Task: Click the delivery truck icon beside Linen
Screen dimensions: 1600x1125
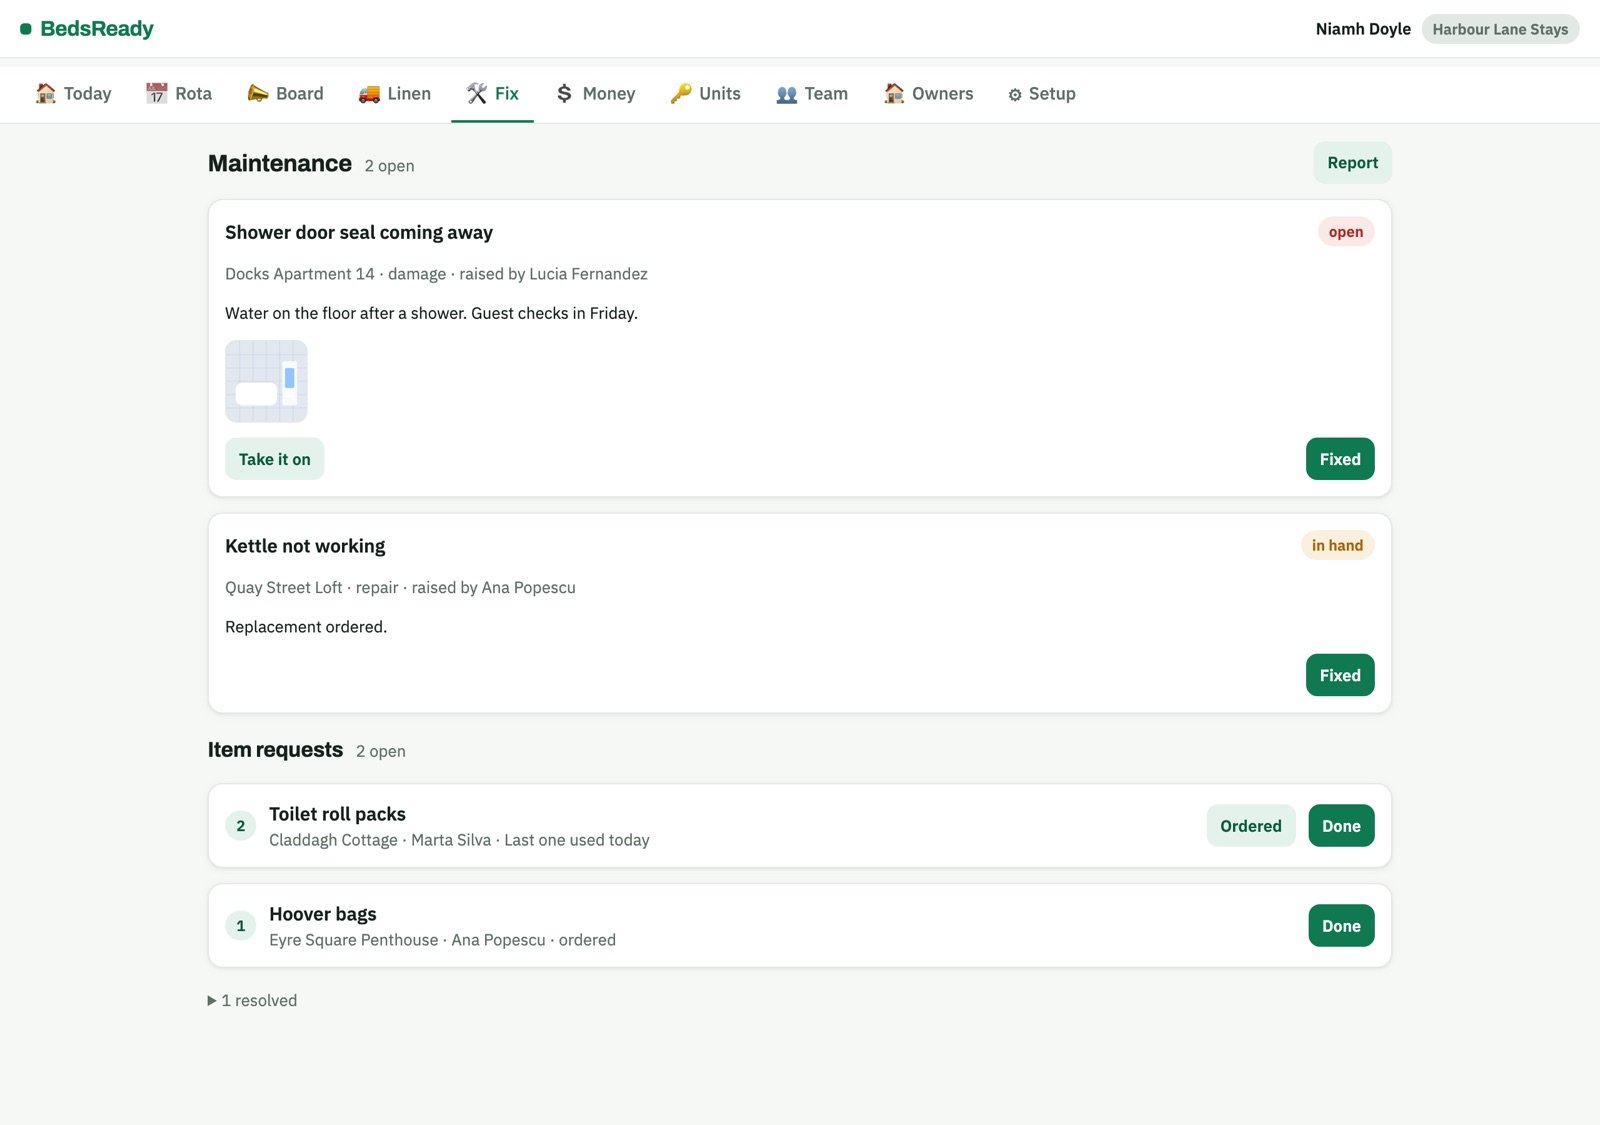Action: (x=369, y=93)
